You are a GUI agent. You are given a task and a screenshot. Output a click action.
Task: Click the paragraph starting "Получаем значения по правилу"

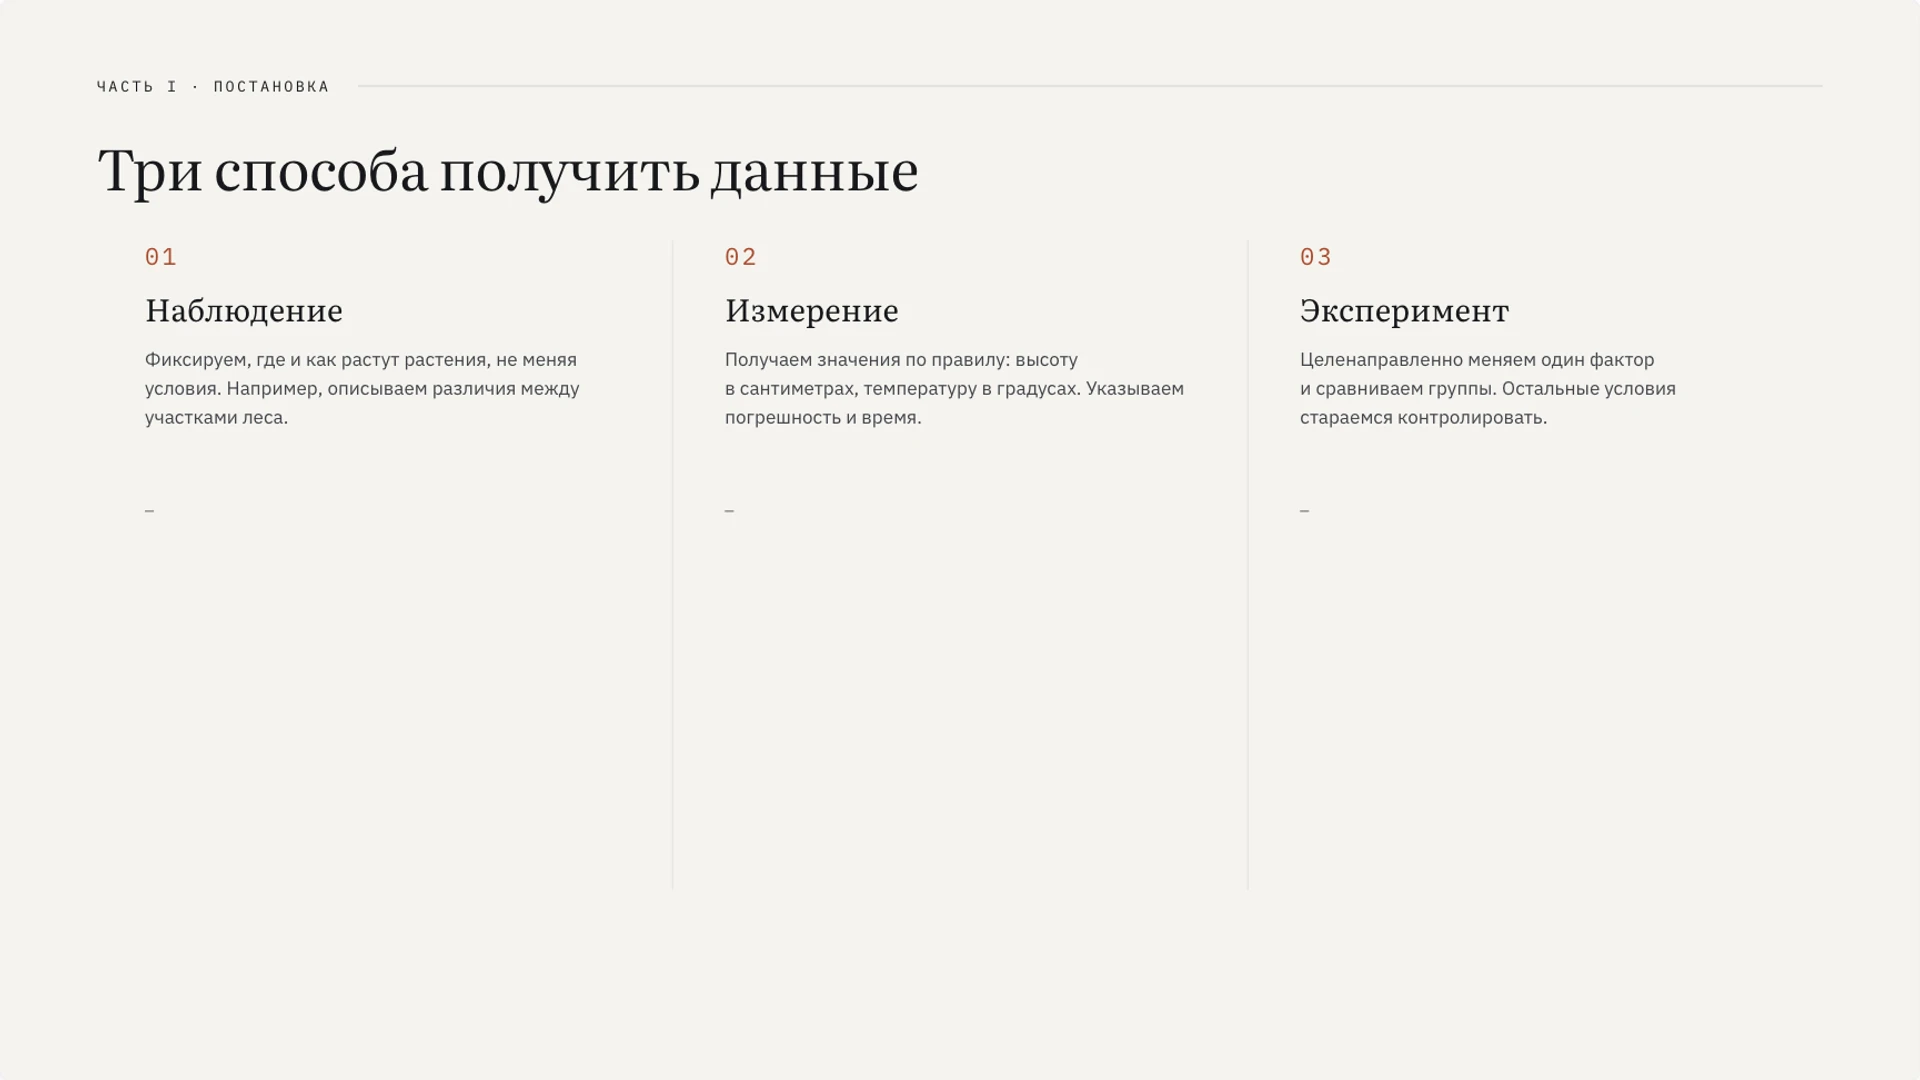[x=954, y=388]
